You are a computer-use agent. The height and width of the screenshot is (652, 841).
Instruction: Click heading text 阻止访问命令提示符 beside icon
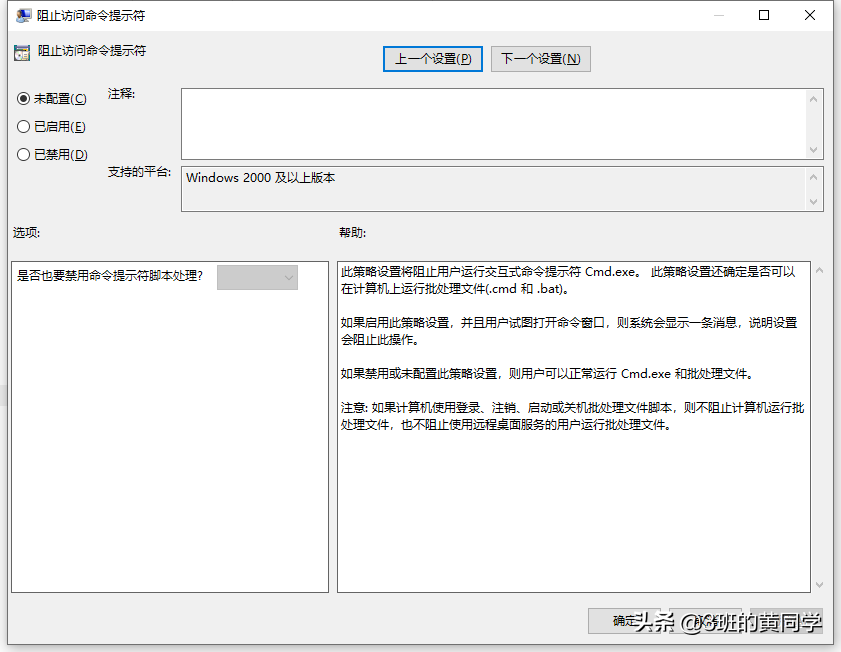[x=92, y=51]
